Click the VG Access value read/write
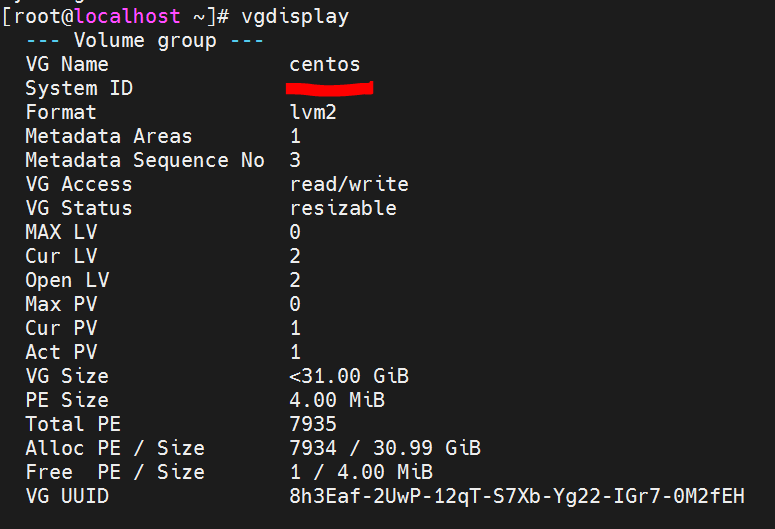 coord(349,185)
